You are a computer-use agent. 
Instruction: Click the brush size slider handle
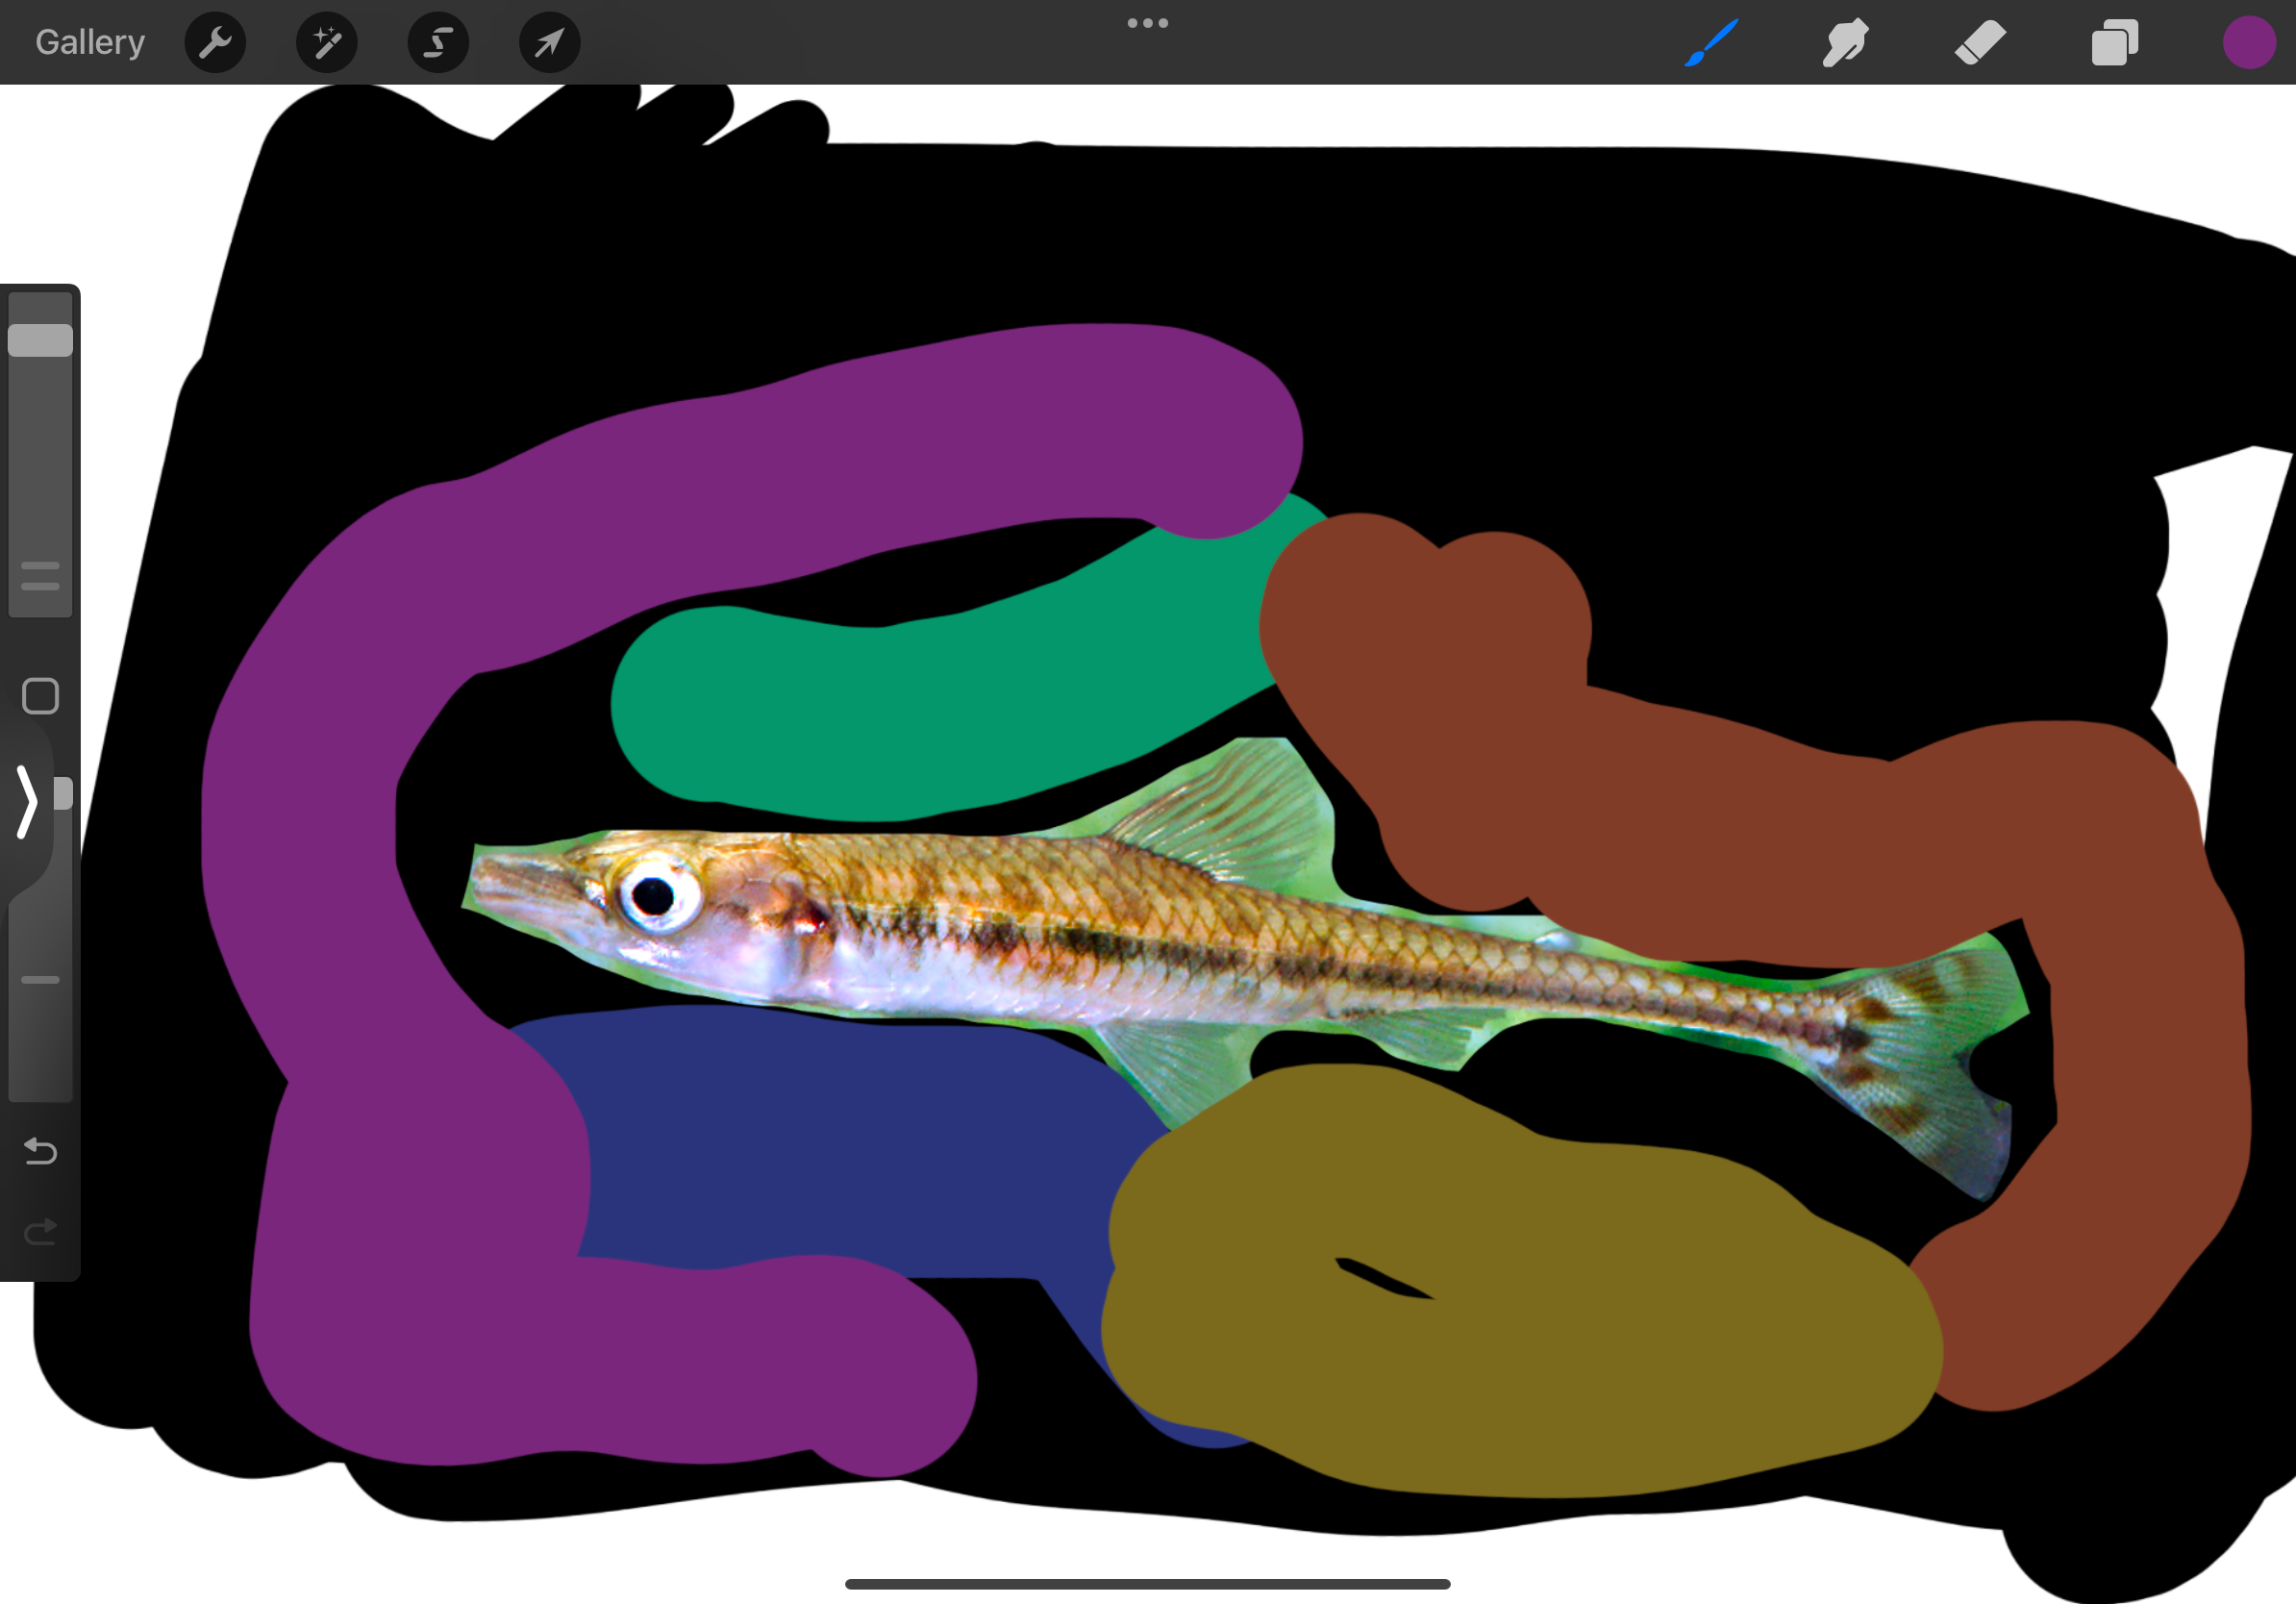(x=40, y=340)
